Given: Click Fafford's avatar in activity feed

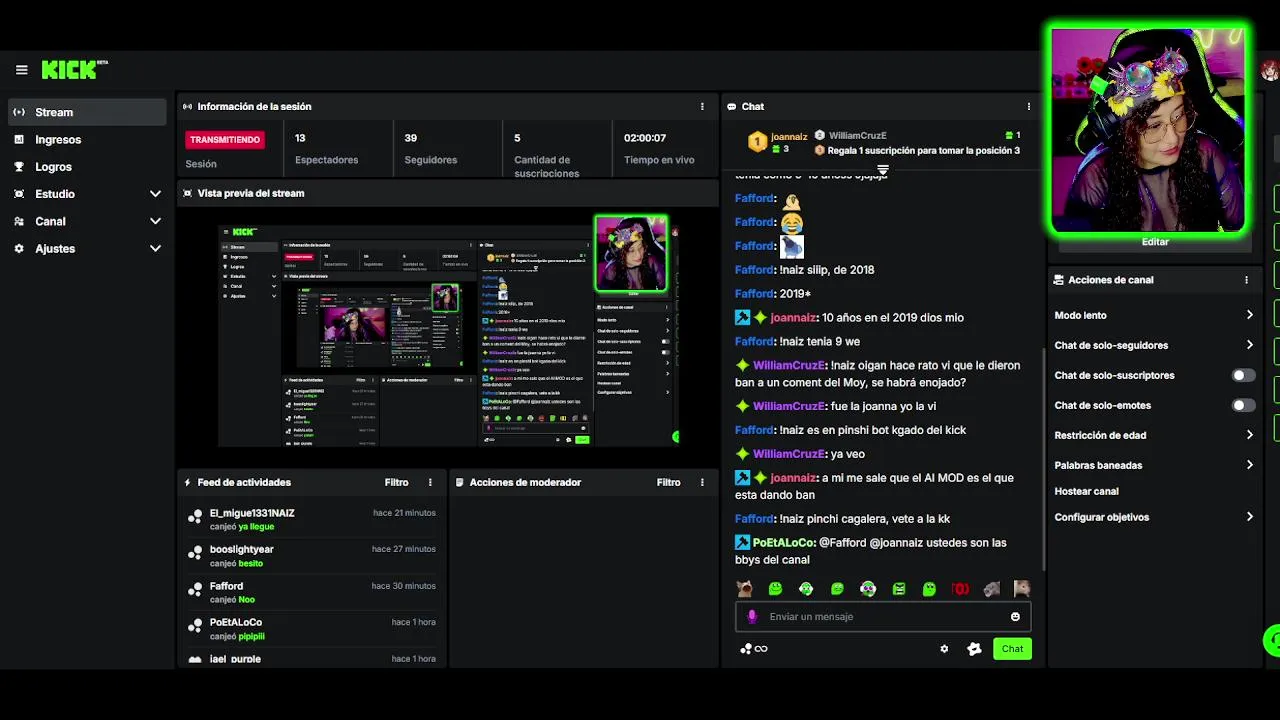Looking at the screenshot, I should click(x=195, y=590).
